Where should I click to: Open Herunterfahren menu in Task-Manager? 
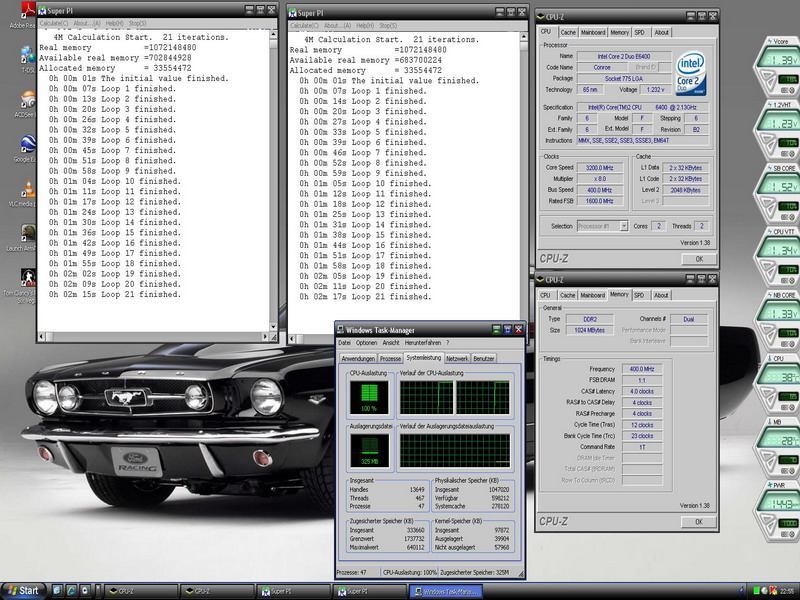(x=422, y=343)
